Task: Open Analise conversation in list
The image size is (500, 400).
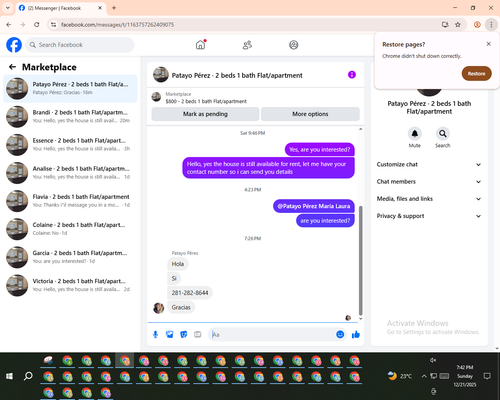Action: pos(70,173)
